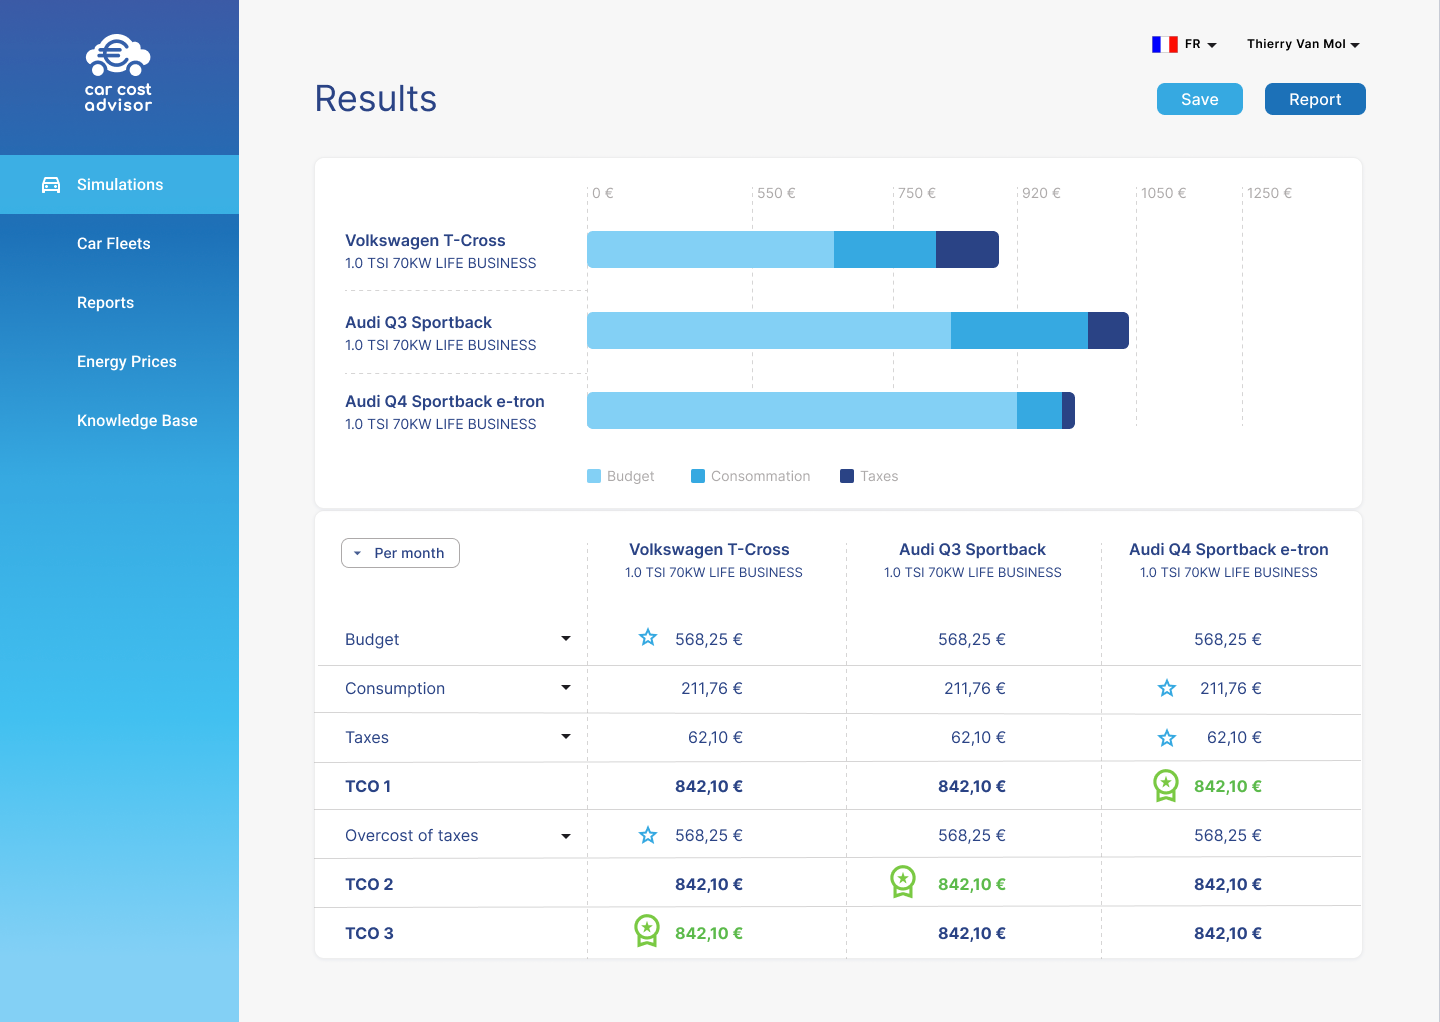1440x1022 pixels.
Task: Click the star icon in Audi Q4 Taxes cell
Action: coord(1167,738)
